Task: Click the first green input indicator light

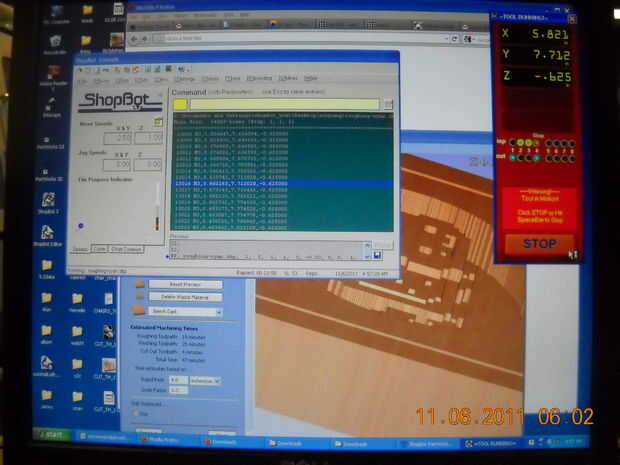Action: (x=521, y=143)
